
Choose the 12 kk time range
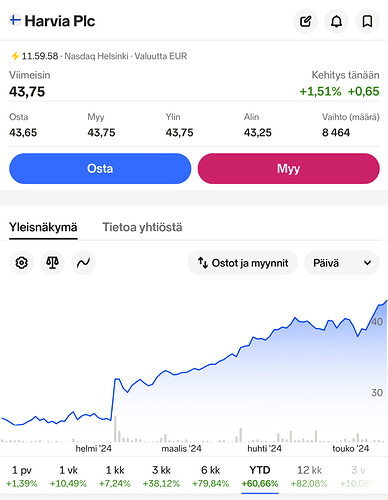309,476
